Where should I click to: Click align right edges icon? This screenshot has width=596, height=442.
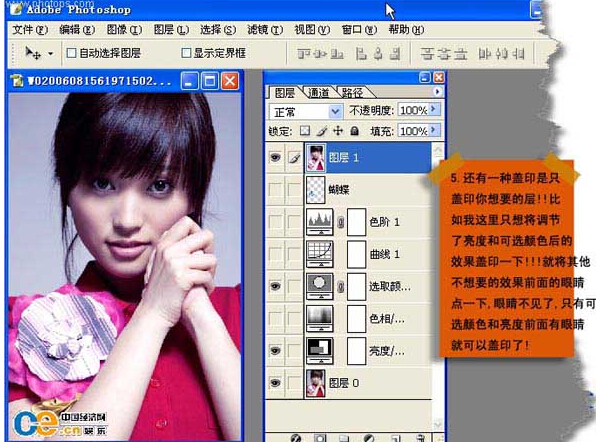pyautogui.click(x=395, y=54)
